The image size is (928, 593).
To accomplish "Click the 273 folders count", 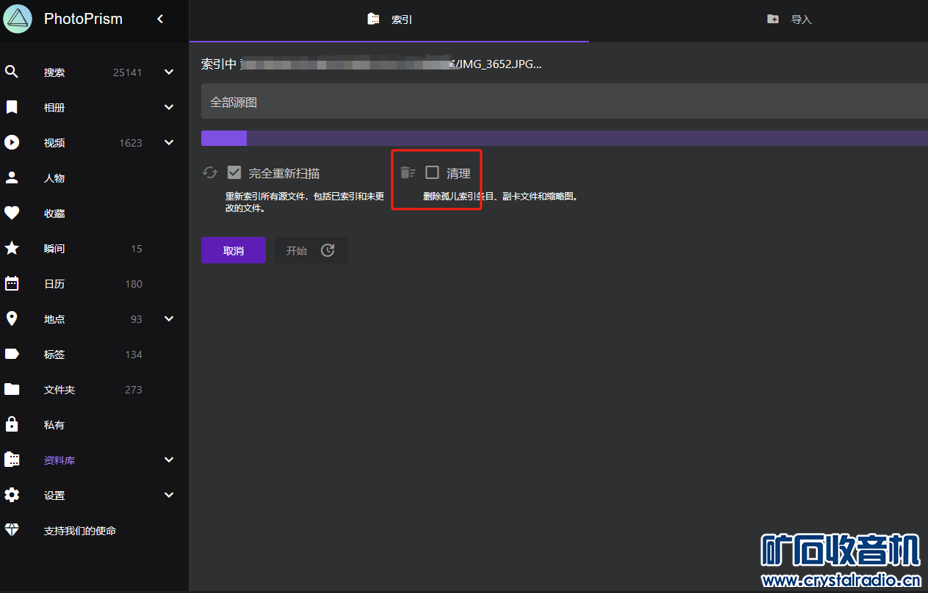I will tap(133, 389).
